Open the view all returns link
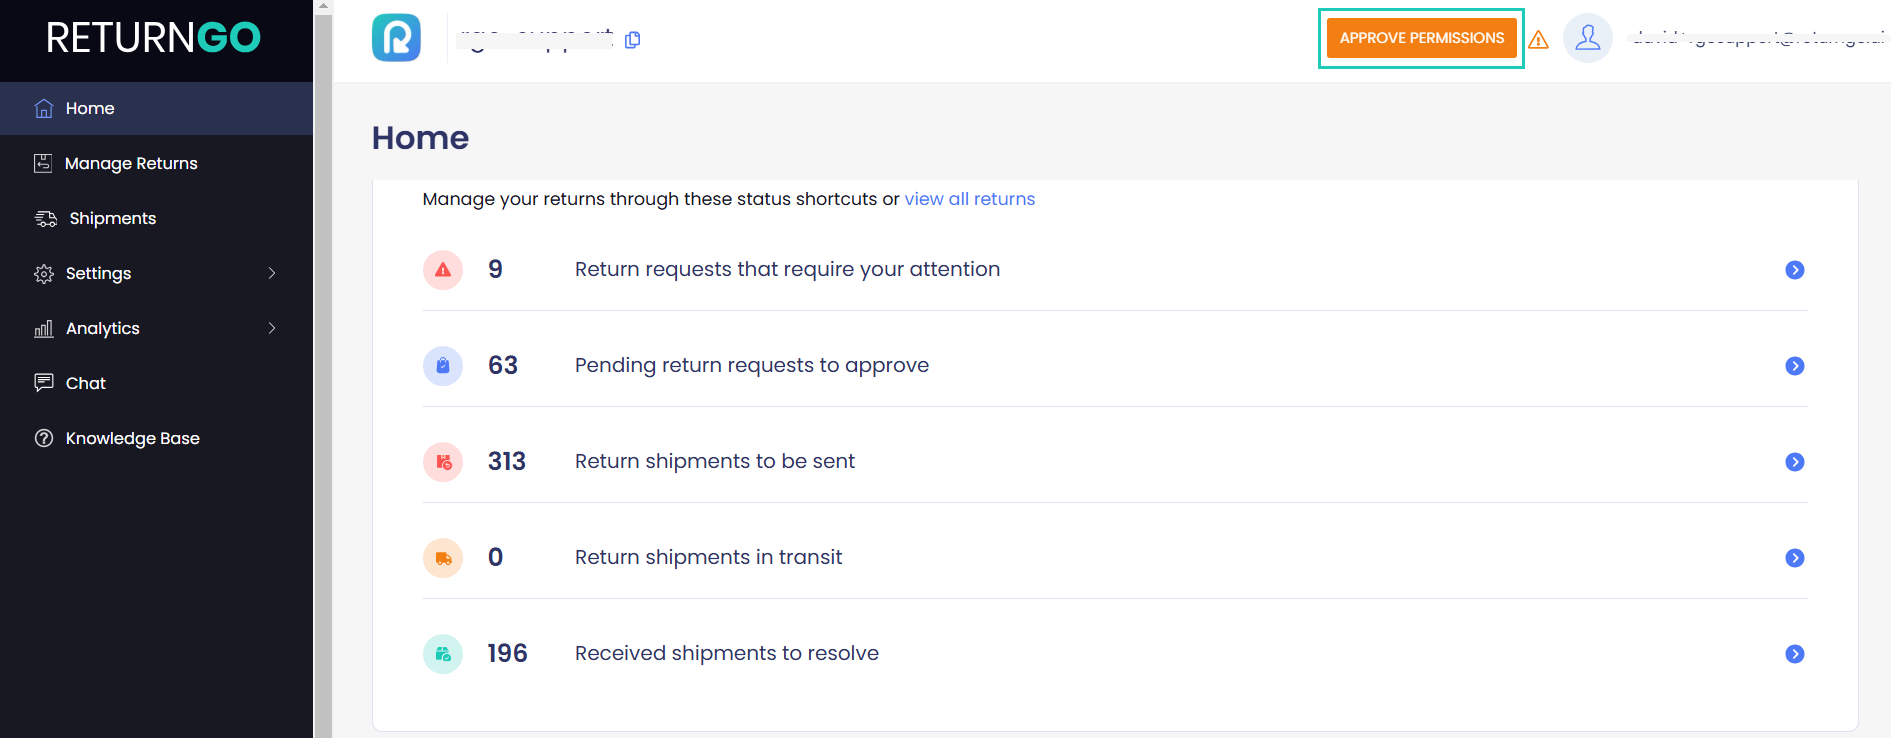Image resolution: width=1891 pixels, height=738 pixels. click(969, 199)
